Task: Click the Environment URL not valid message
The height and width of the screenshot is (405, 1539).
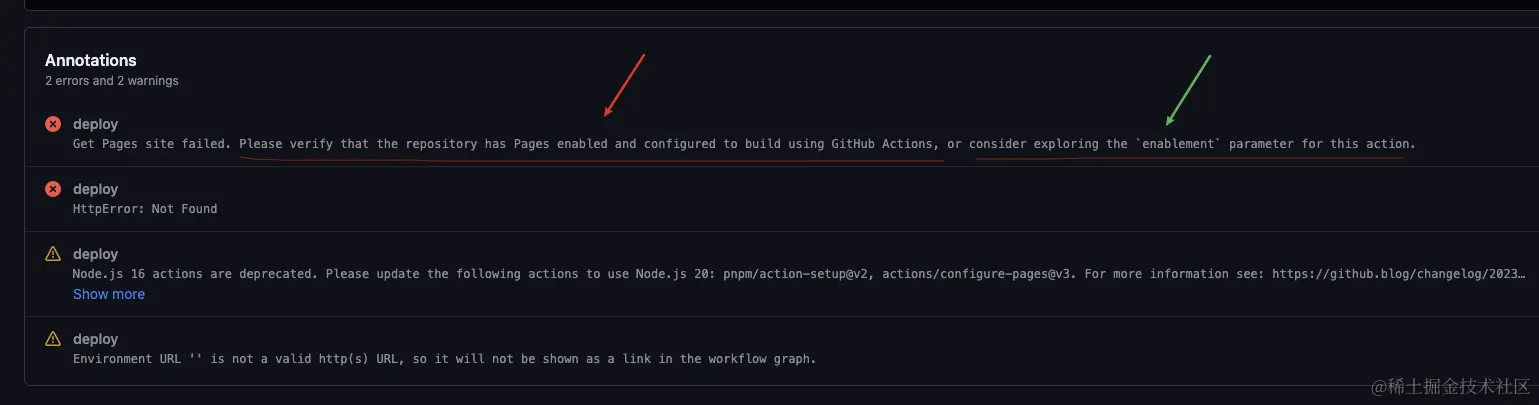Action: click(445, 358)
